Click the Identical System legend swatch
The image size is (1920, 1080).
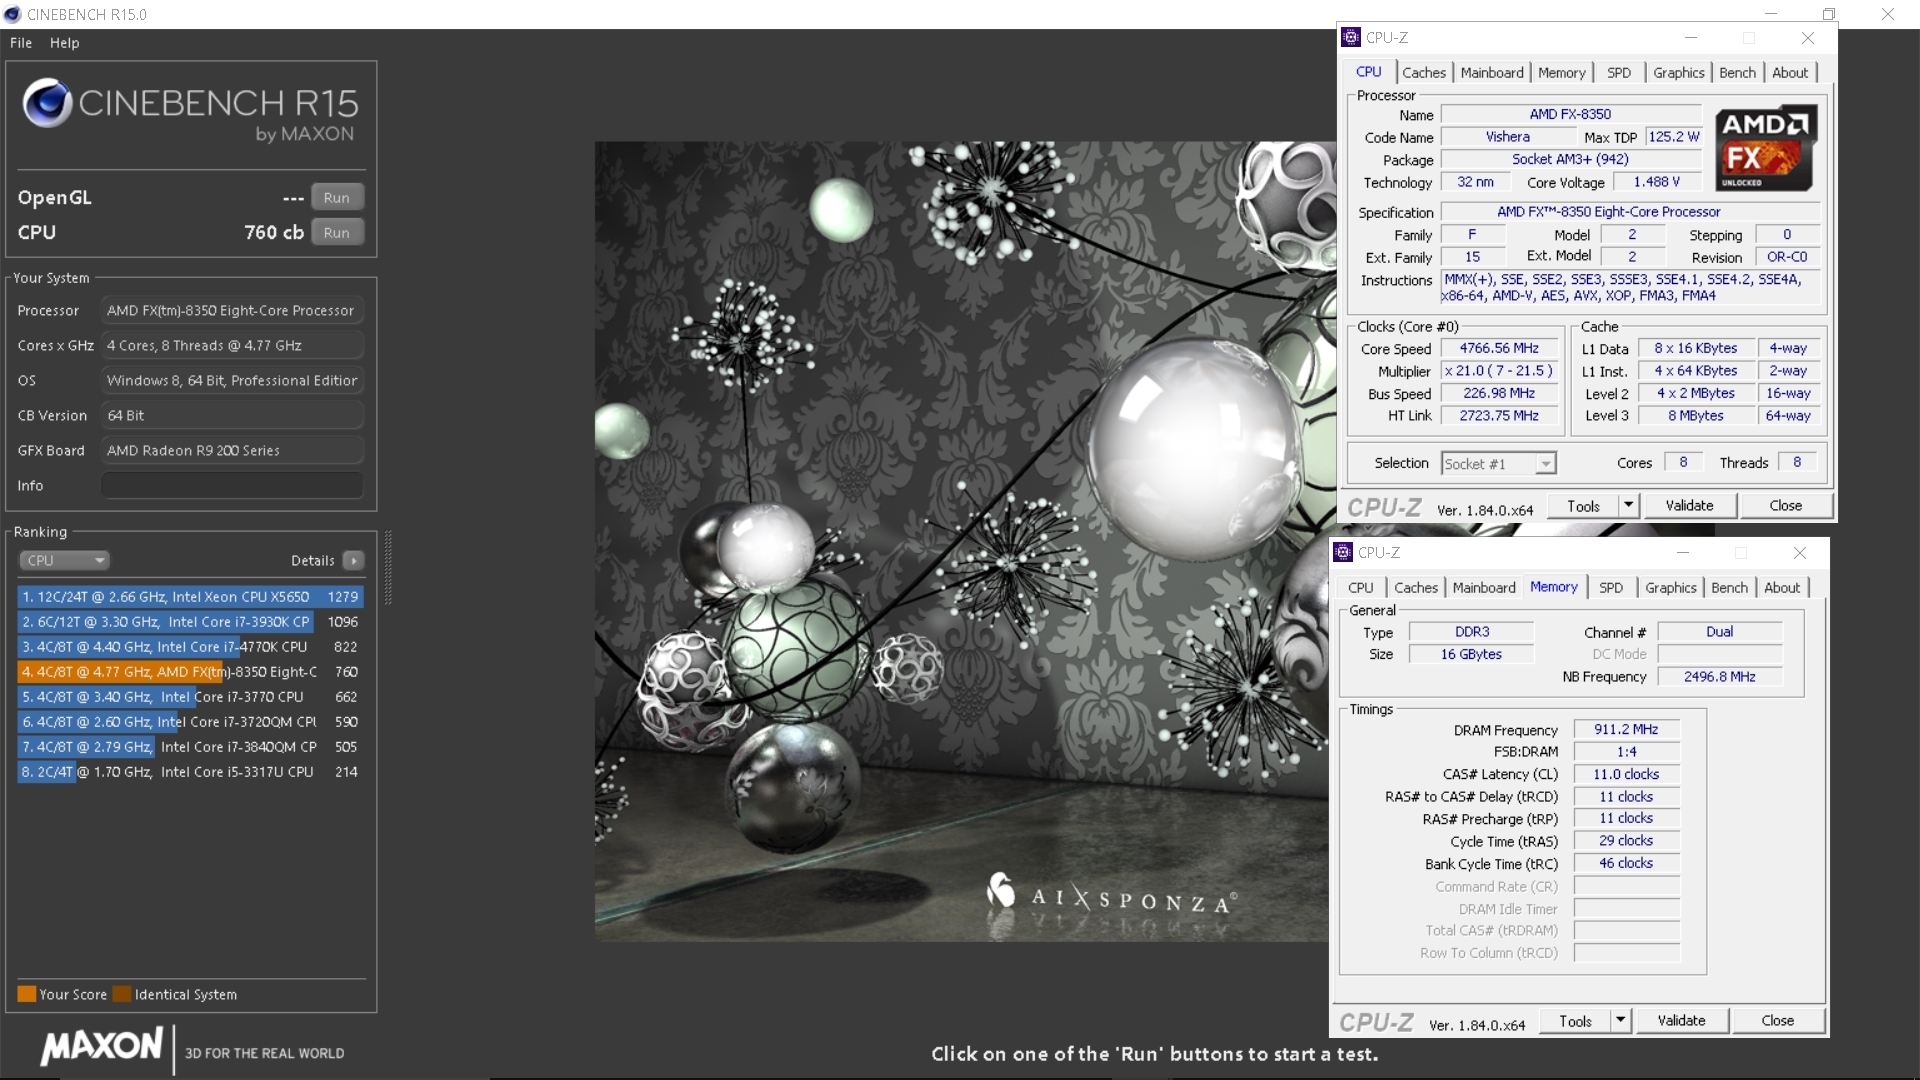pos(122,994)
